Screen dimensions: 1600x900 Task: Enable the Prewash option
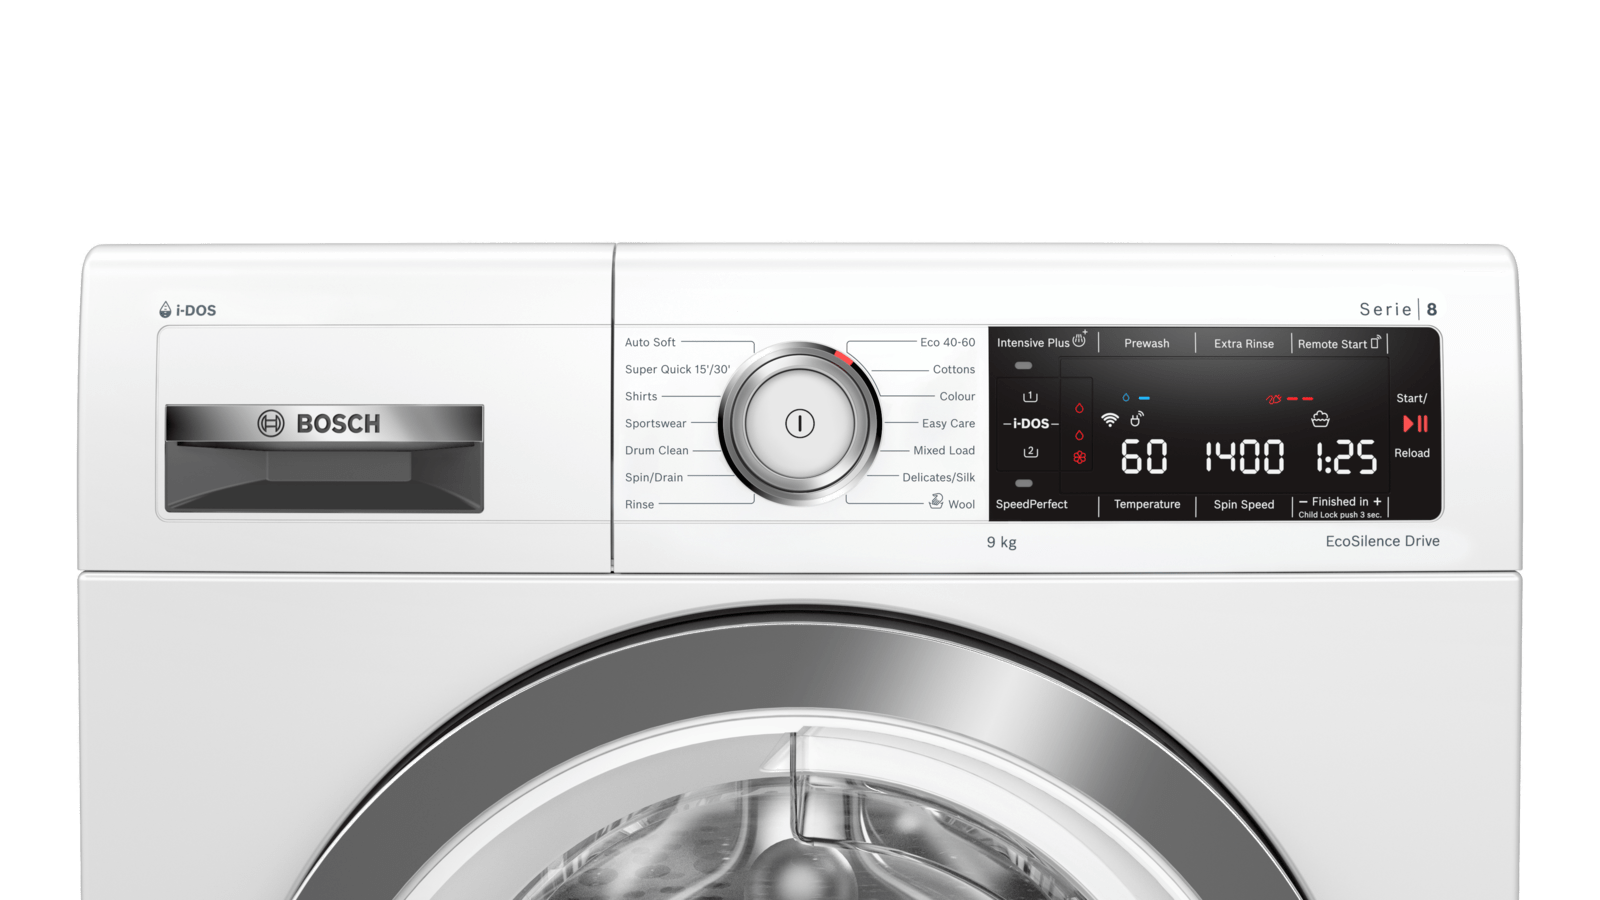coord(1146,343)
